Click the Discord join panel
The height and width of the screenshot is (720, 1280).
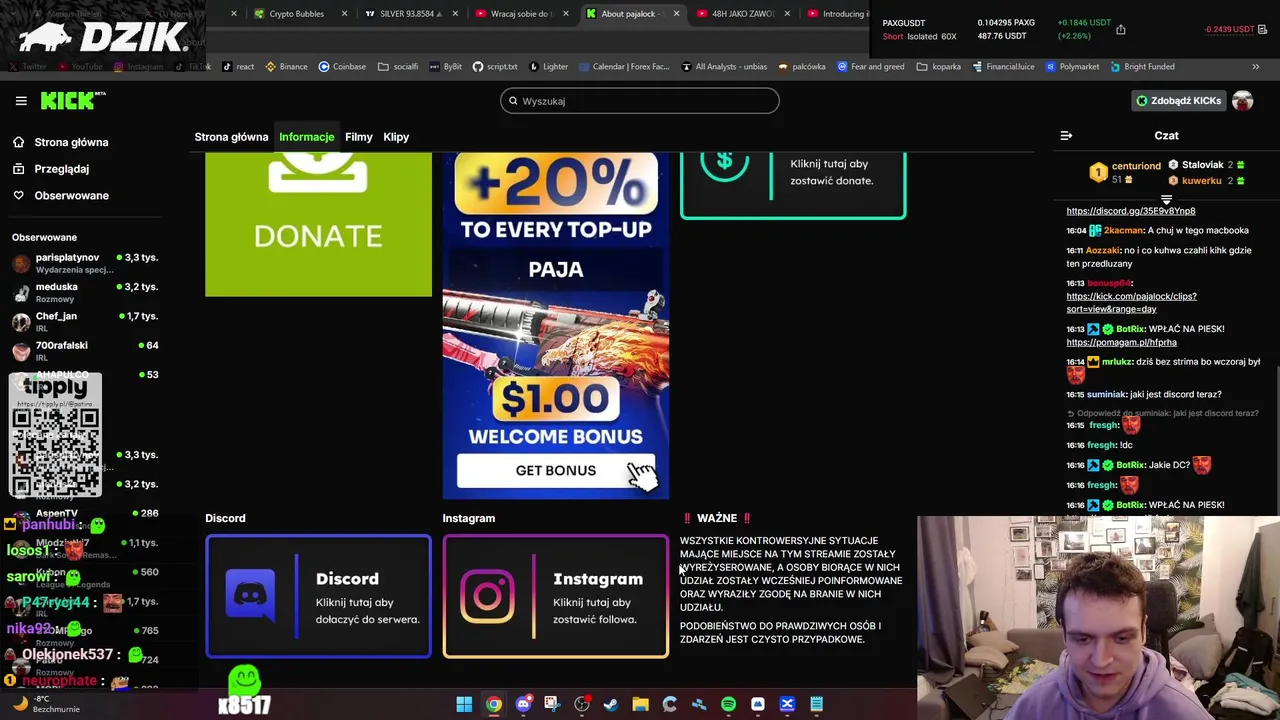(318, 596)
